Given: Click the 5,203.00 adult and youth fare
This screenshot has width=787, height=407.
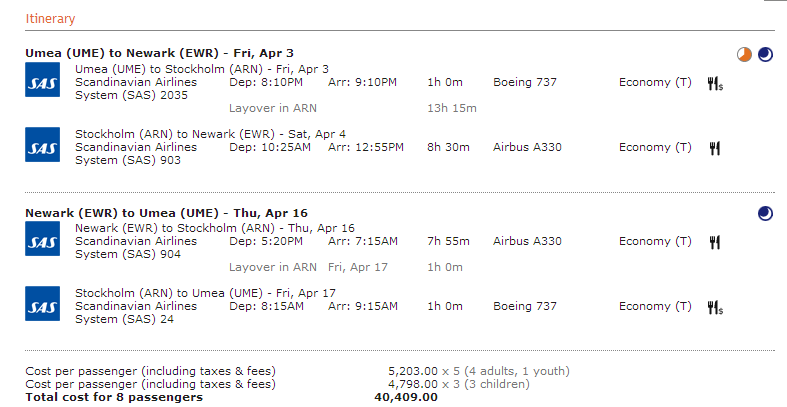Looking at the screenshot, I should point(413,371).
